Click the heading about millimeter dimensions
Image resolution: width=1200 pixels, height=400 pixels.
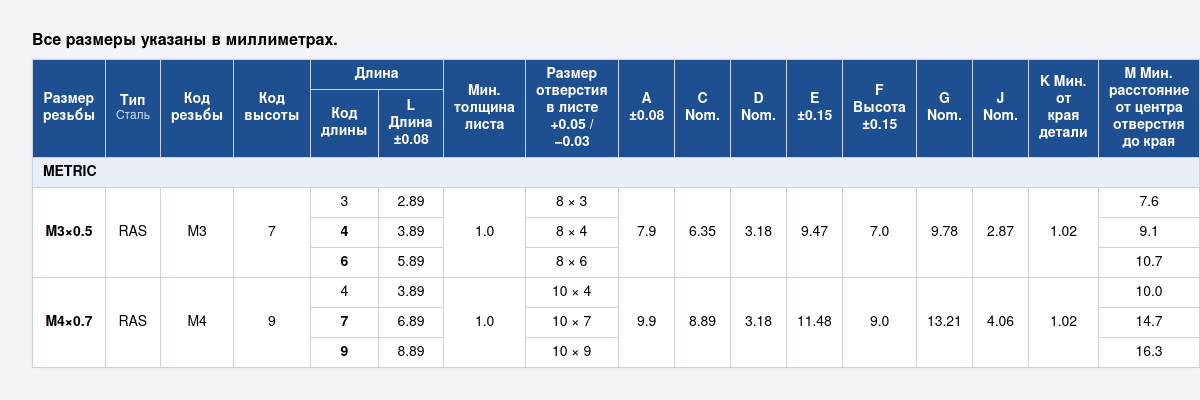pos(185,40)
